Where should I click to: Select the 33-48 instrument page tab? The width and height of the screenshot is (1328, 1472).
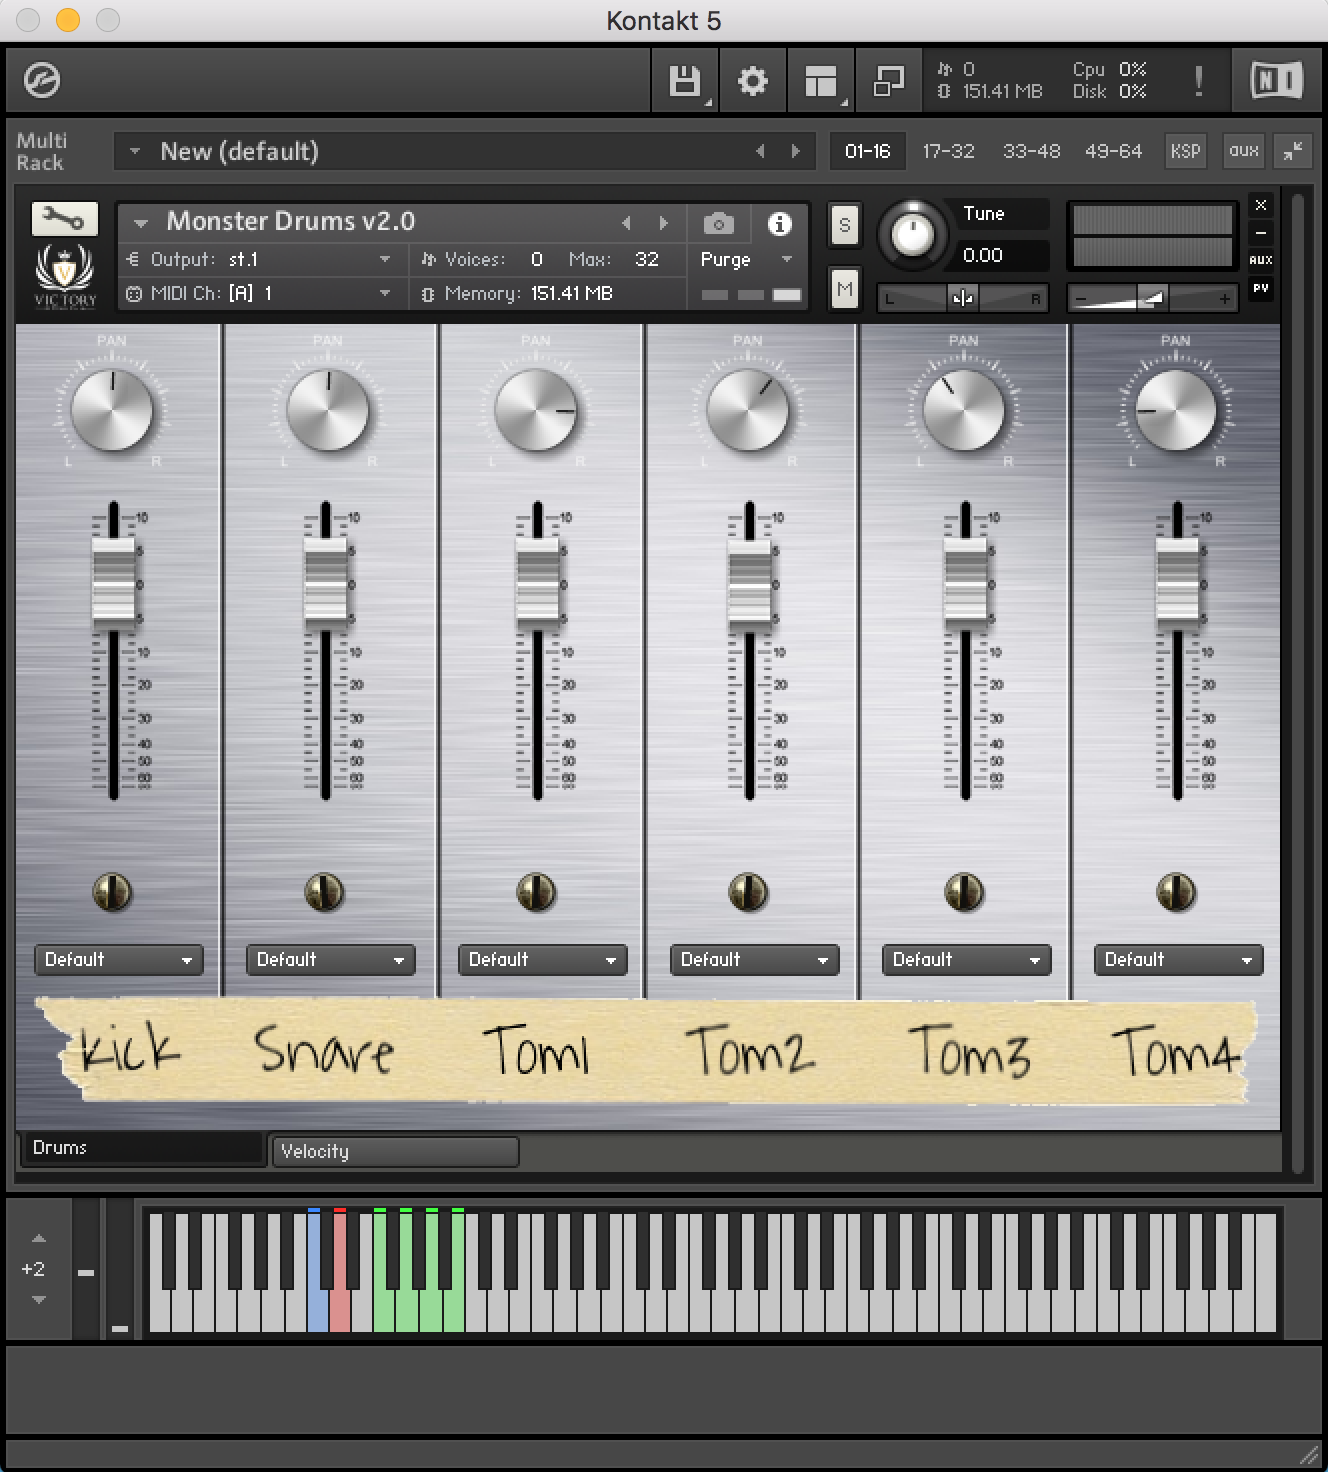(1031, 151)
